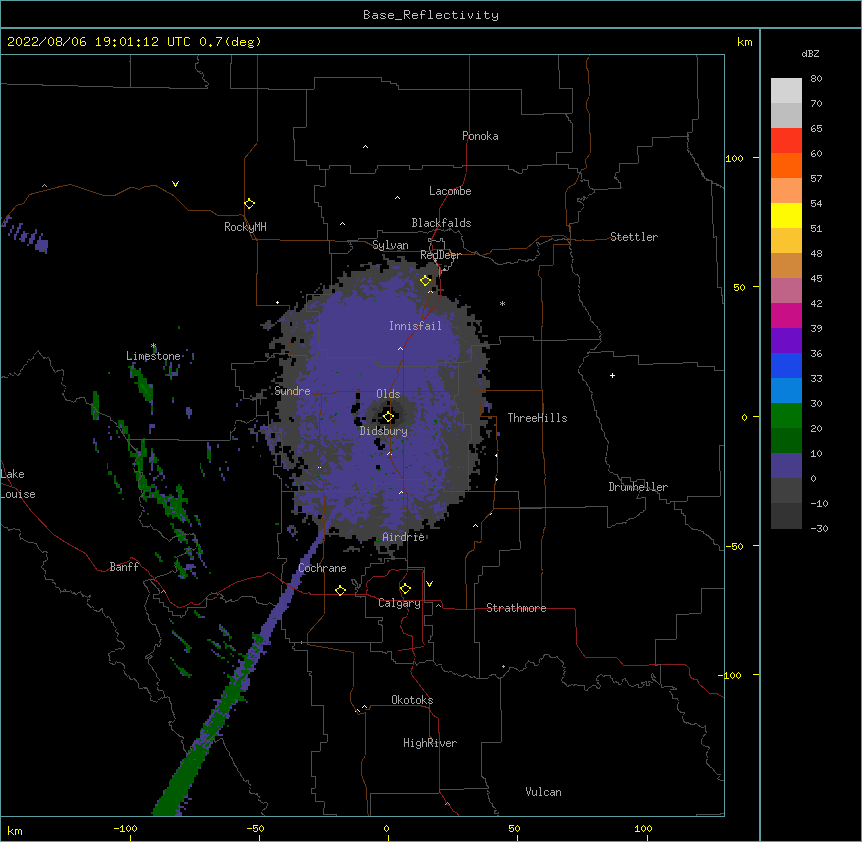
Task: Click the Innisfail city label
Action: click(x=415, y=326)
